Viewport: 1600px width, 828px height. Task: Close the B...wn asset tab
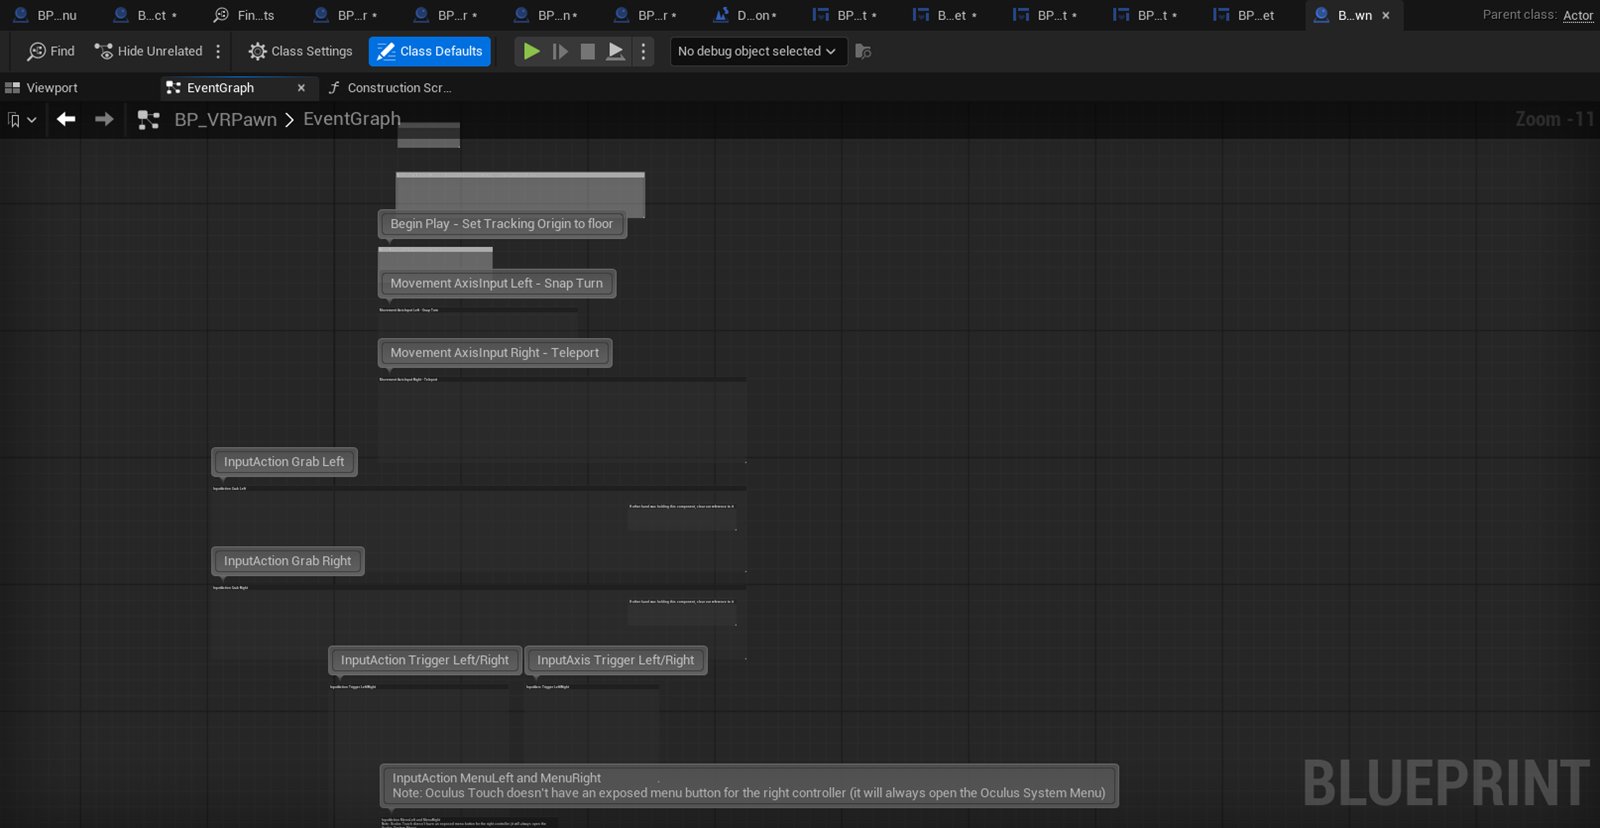(x=1386, y=15)
